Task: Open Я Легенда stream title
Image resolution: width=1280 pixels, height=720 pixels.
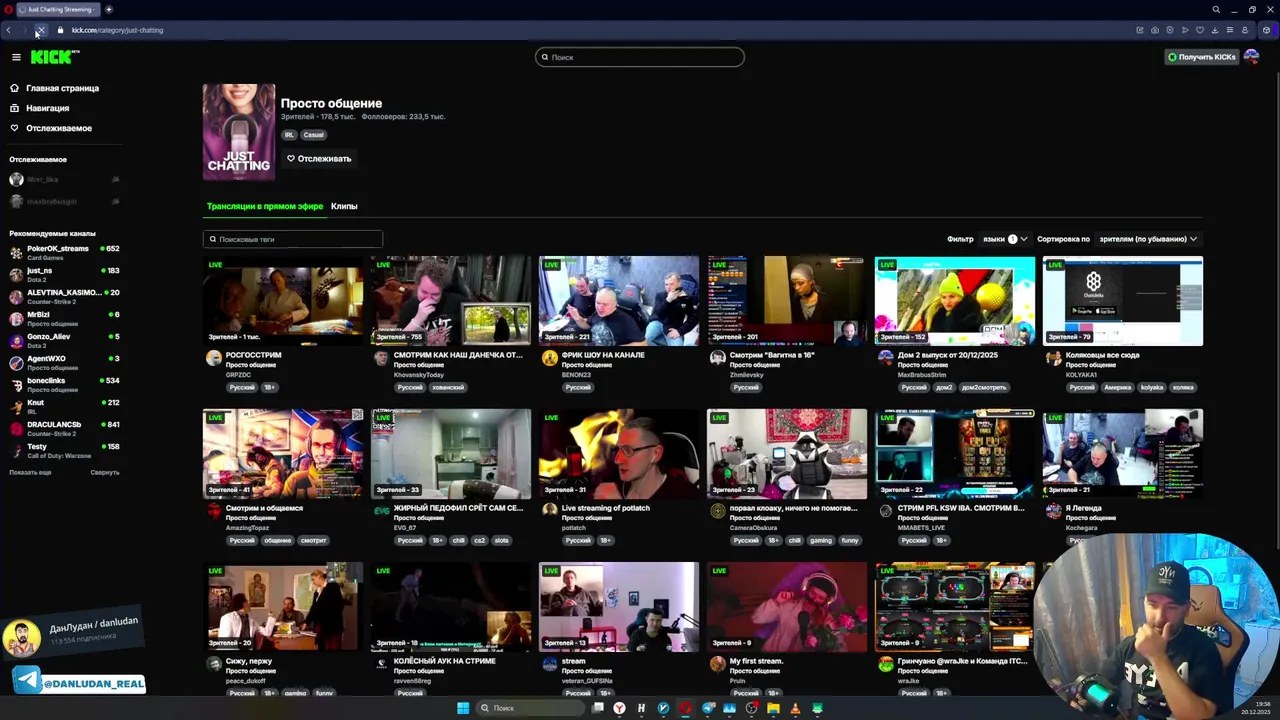Action: click(1083, 508)
